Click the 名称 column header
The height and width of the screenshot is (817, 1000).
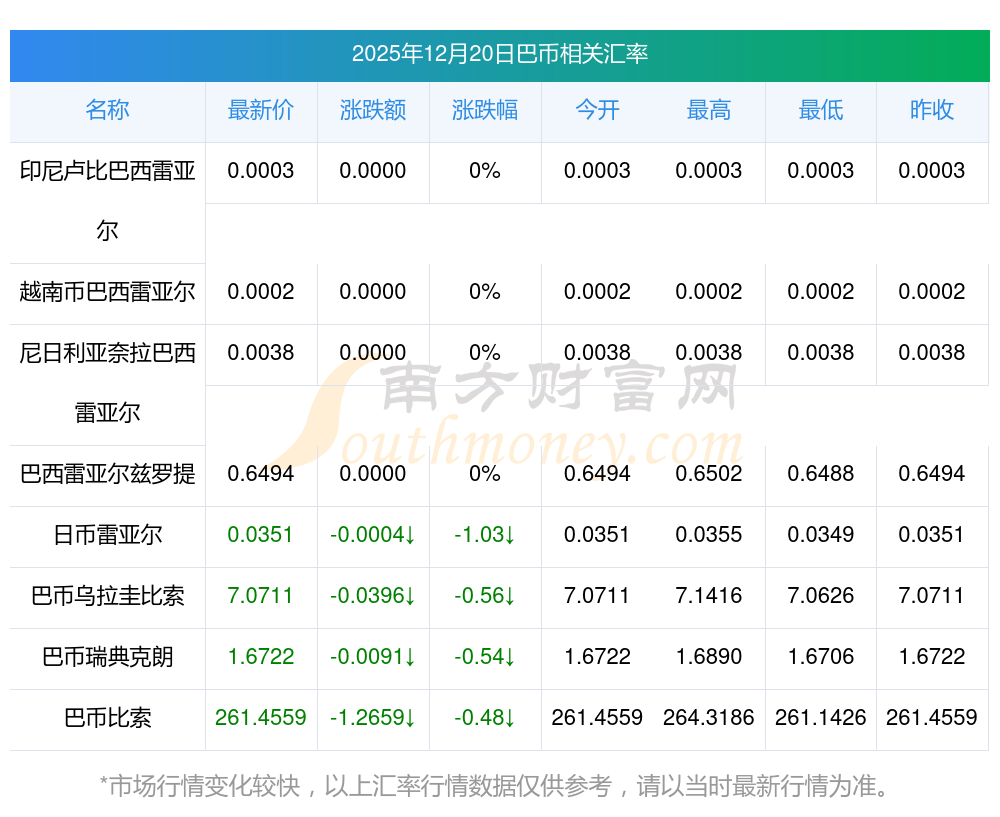107,110
